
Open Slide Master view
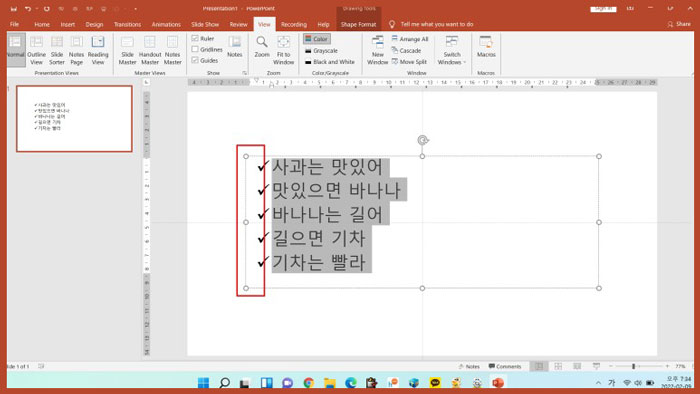(x=127, y=50)
